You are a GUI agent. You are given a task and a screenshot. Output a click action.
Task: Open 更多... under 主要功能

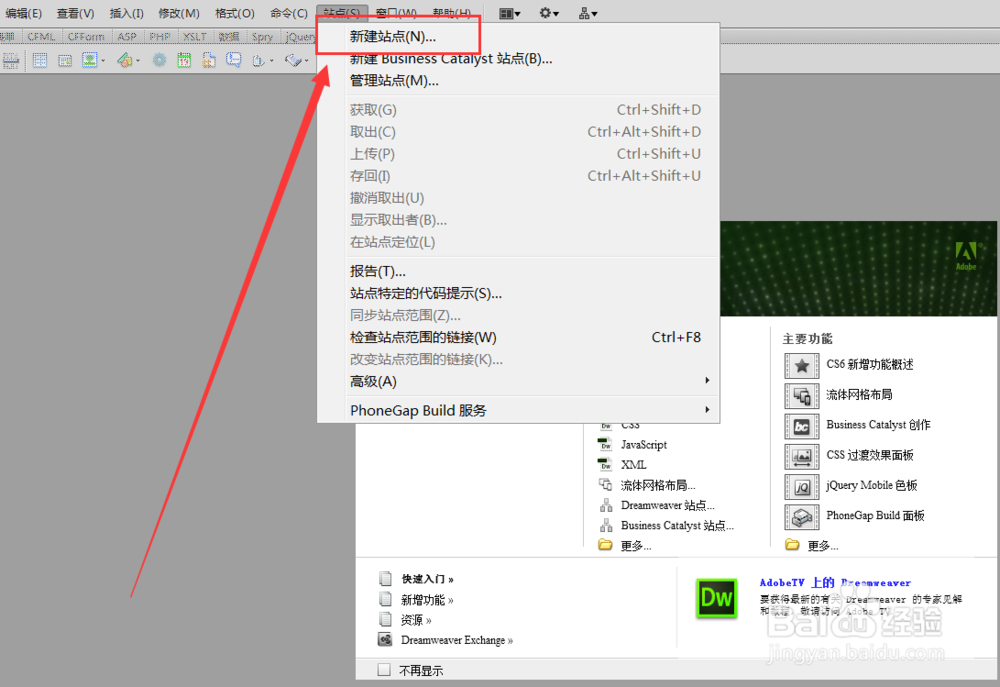(823, 545)
